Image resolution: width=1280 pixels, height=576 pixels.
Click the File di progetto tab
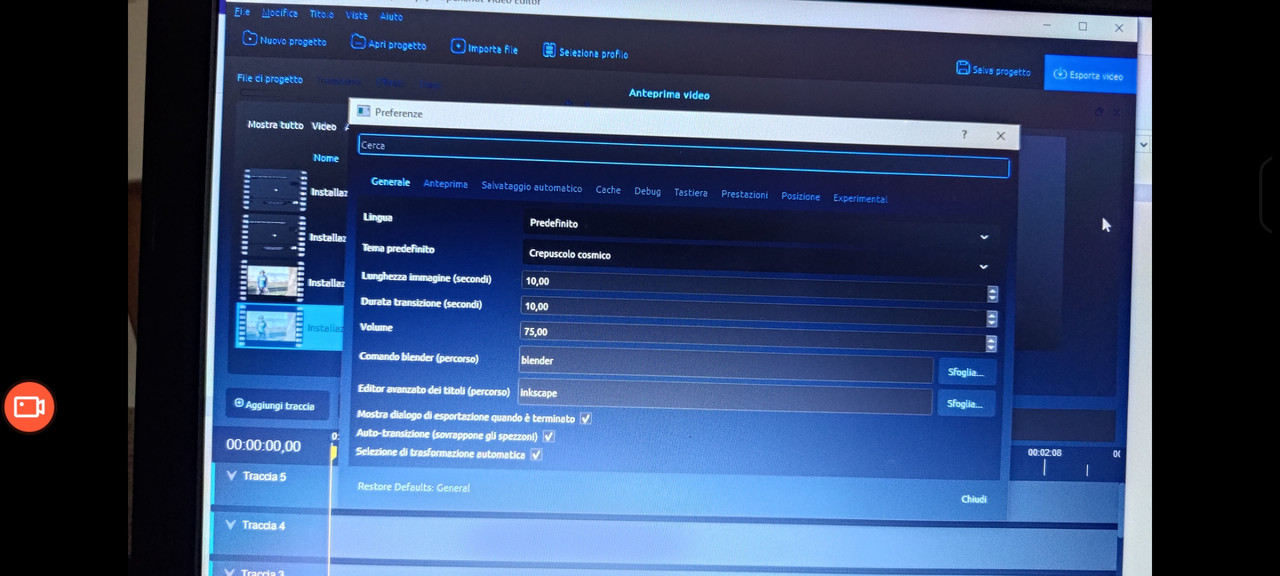coord(270,78)
